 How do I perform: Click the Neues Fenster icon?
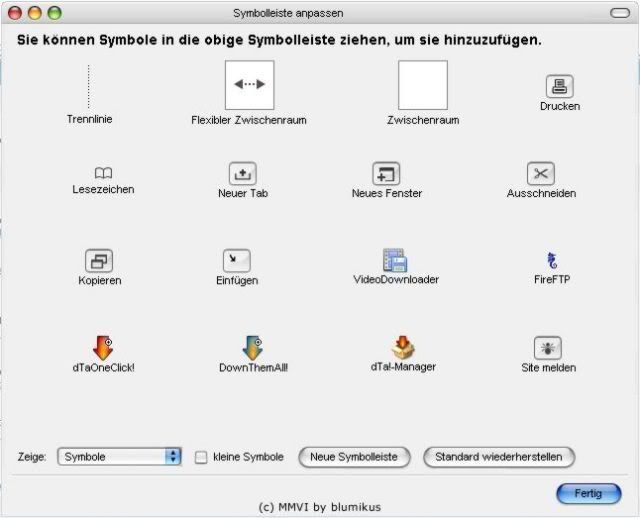tap(386, 173)
